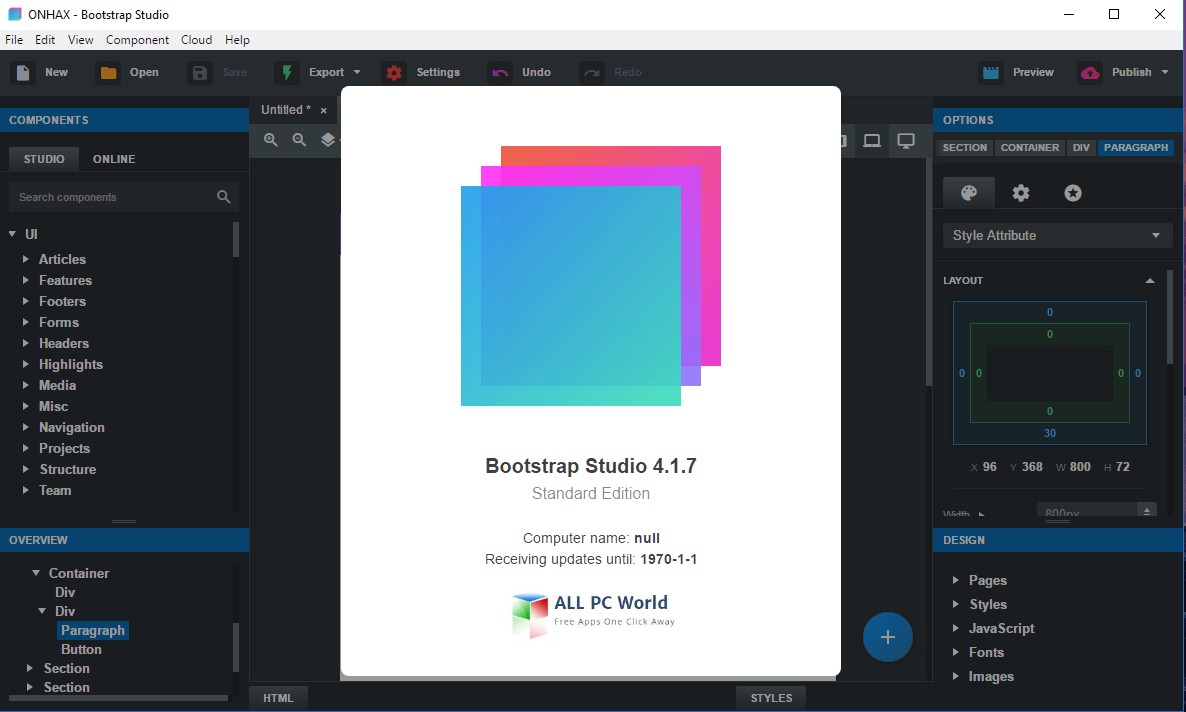
Task: Open the Publish dropdown arrow
Action: point(1165,73)
